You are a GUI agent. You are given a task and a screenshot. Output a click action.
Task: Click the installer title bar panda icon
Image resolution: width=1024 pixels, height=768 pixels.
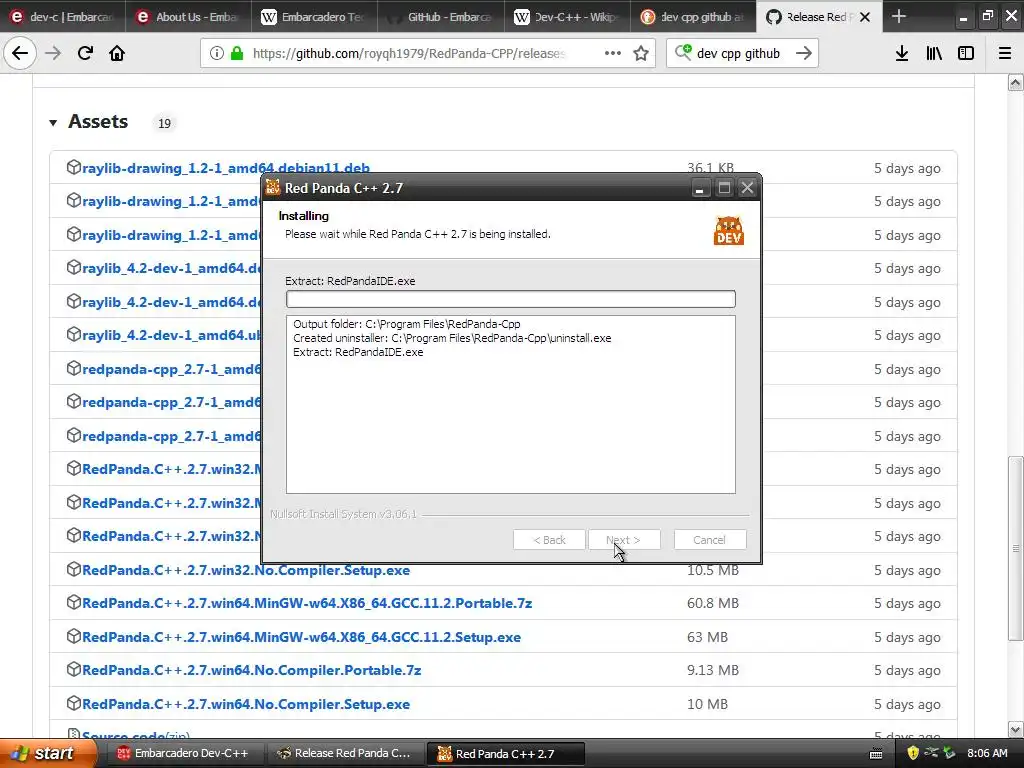[x=273, y=187]
